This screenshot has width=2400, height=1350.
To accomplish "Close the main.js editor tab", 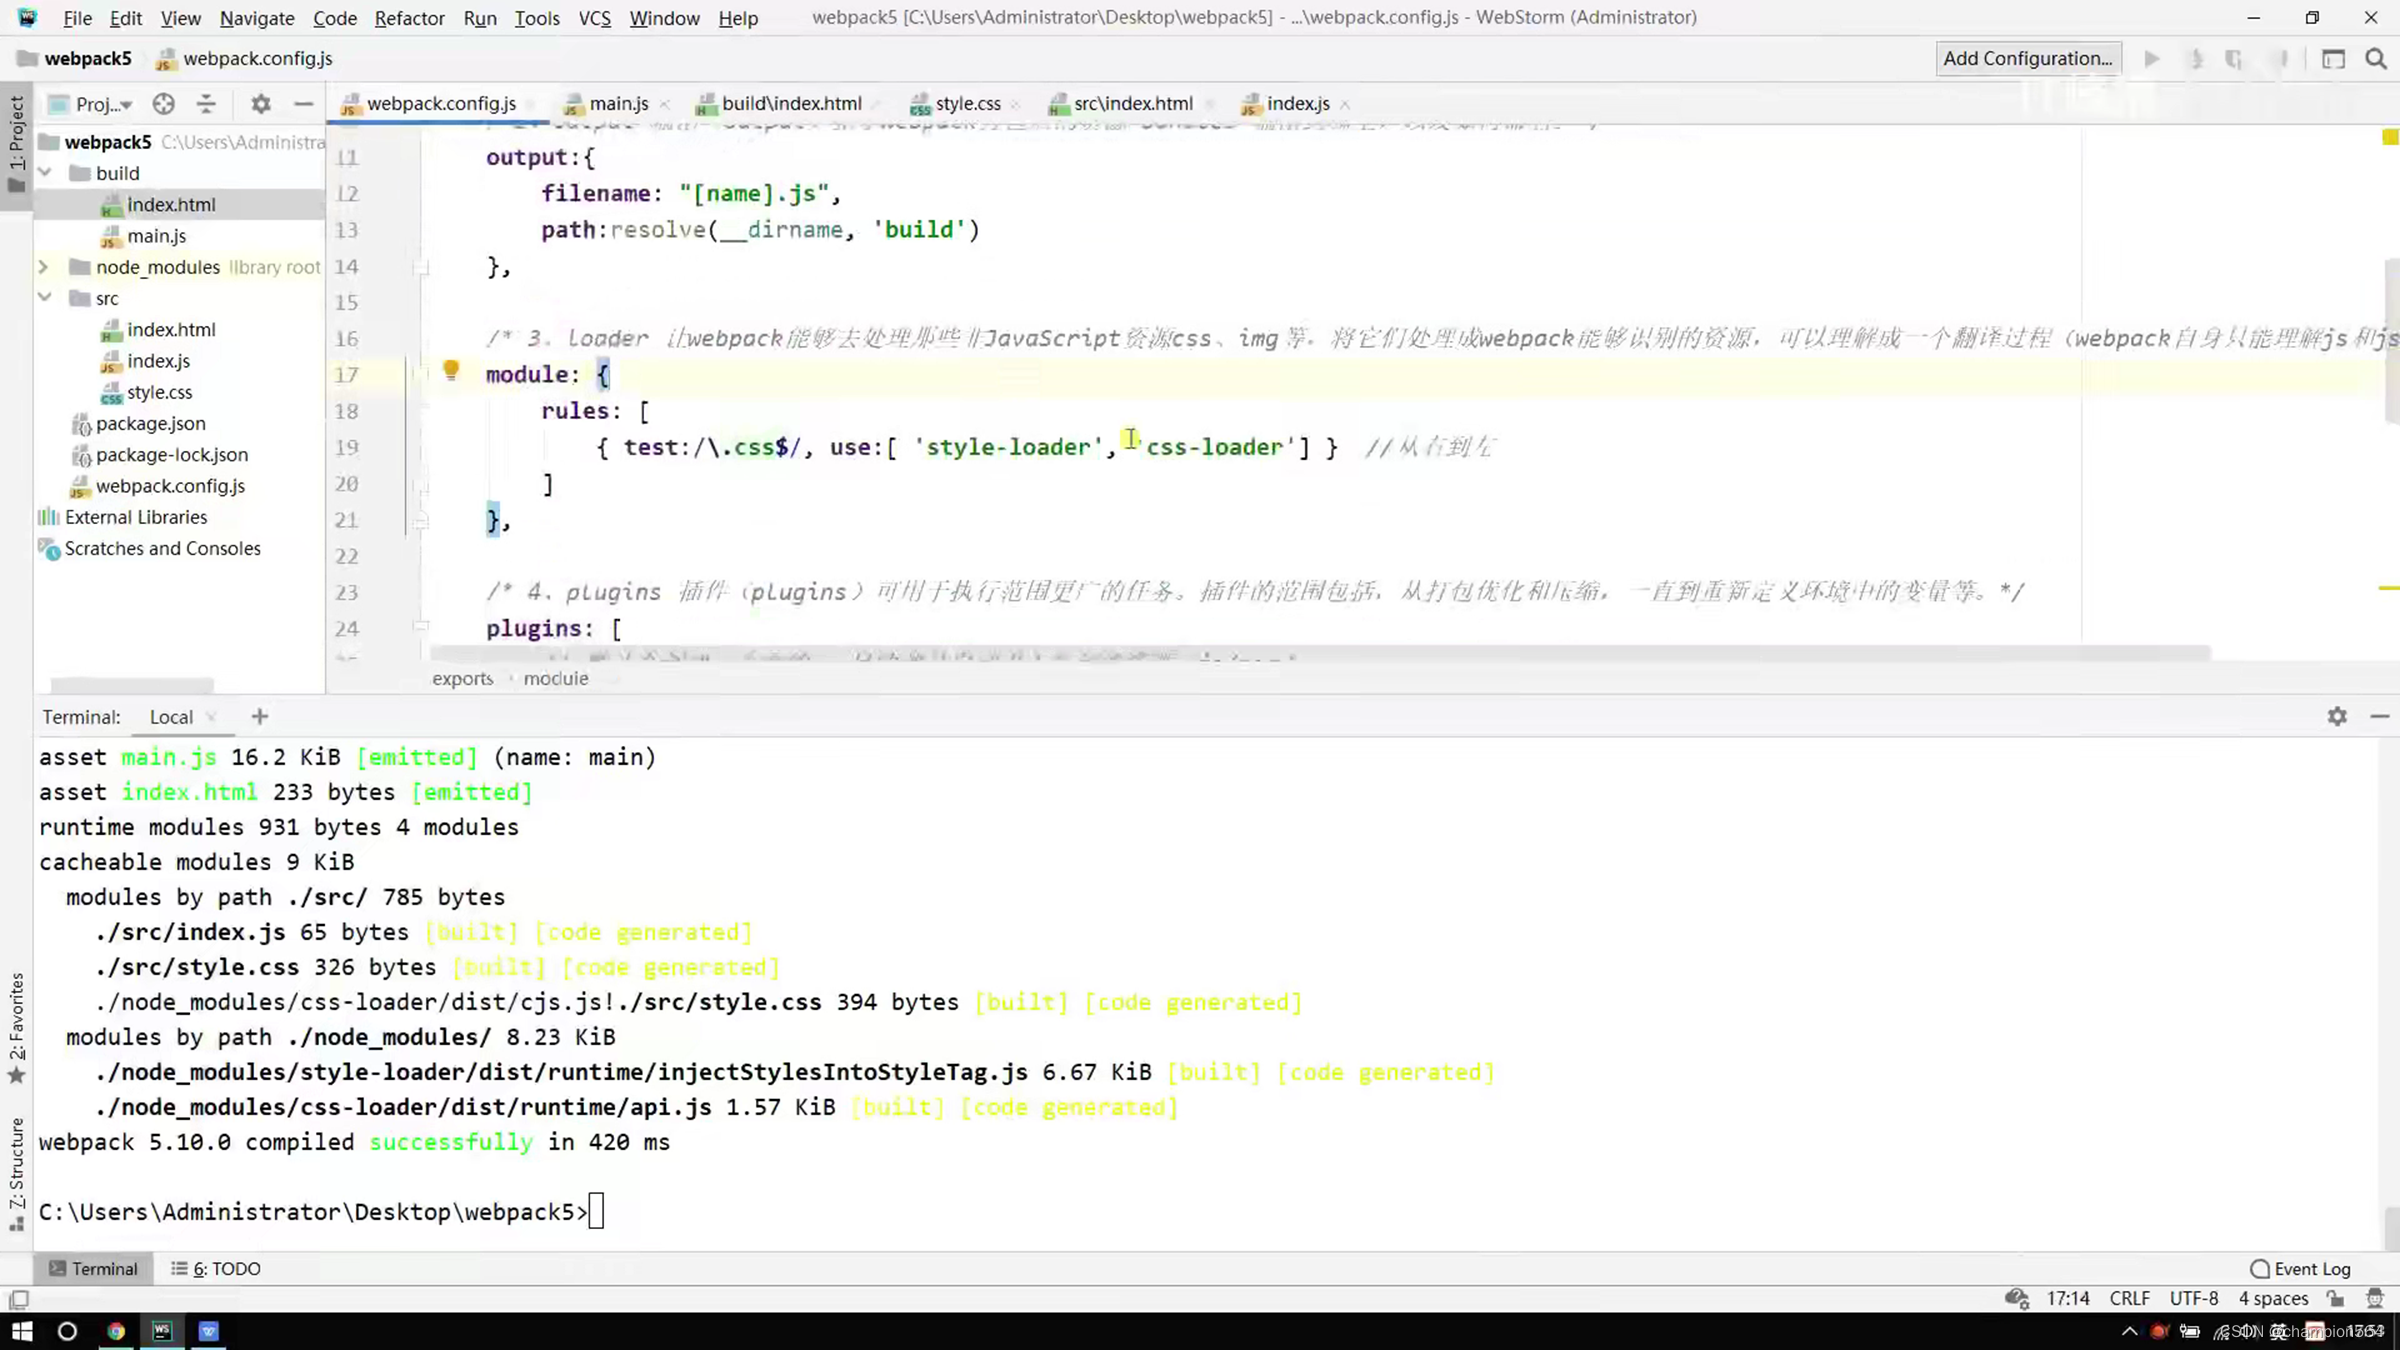I will pyautogui.click(x=665, y=104).
